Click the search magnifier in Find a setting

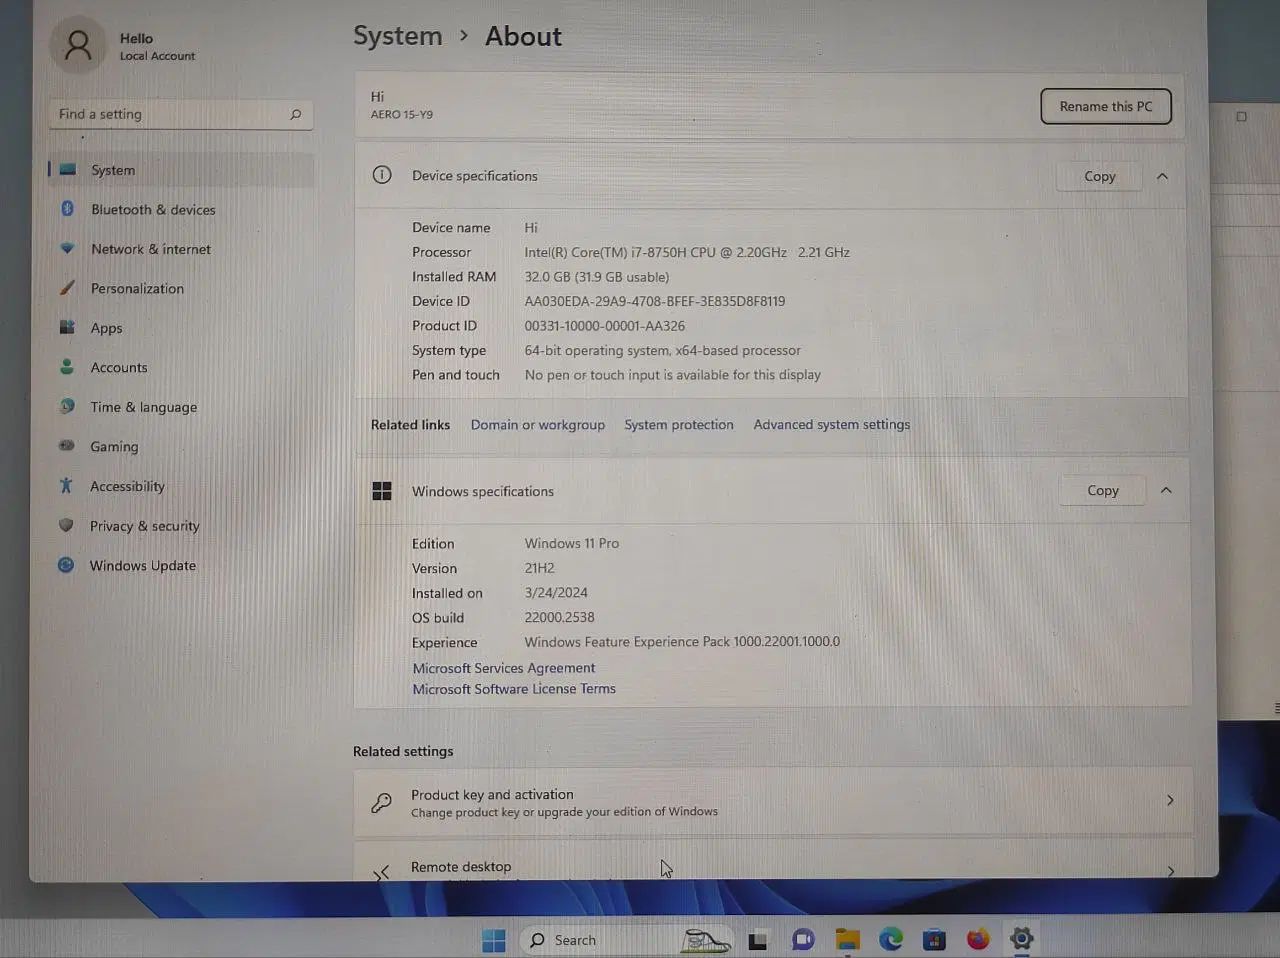coord(295,114)
